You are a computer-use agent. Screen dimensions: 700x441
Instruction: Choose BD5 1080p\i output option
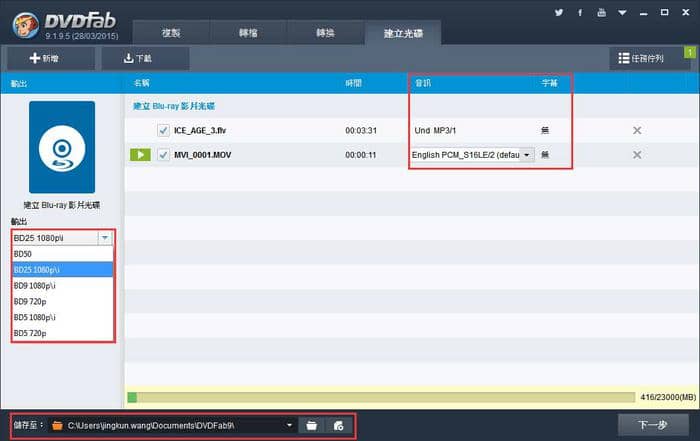[62, 317]
